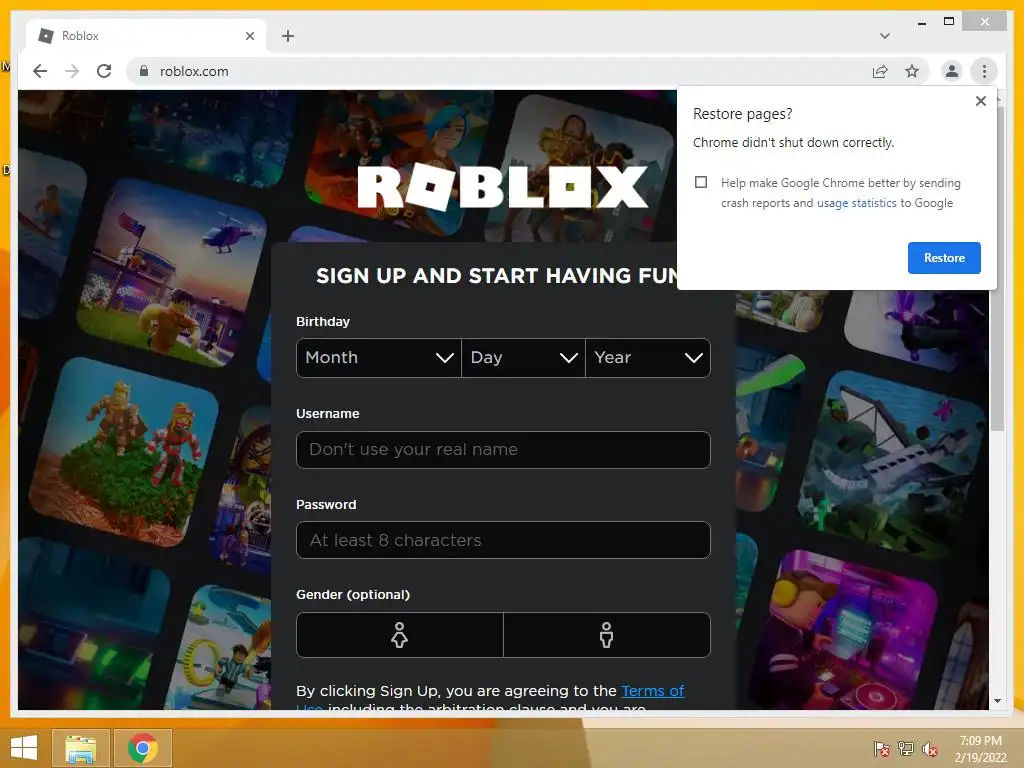
Task: Expand the Day dropdown
Action: 523,358
